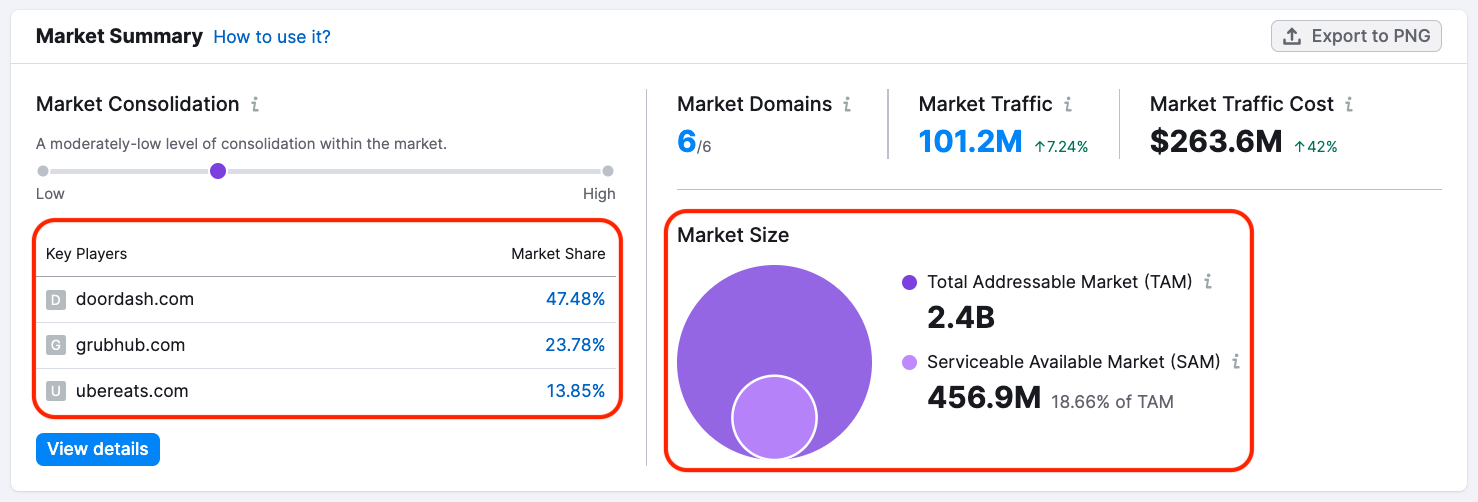Click the 2.4B TAM value
Image resolution: width=1478 pixels, height=502 pixels.
click(961, 317)
